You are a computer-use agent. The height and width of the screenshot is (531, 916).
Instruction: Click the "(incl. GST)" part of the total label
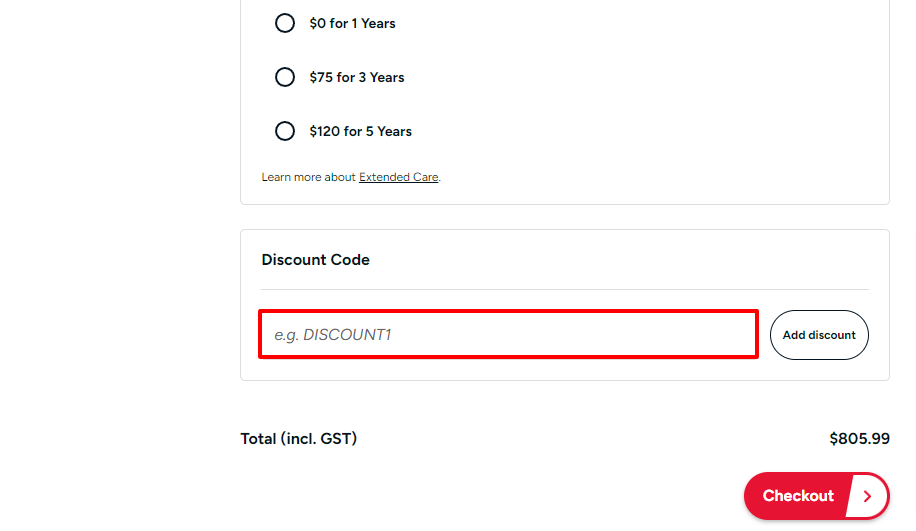tap(318, 438)
